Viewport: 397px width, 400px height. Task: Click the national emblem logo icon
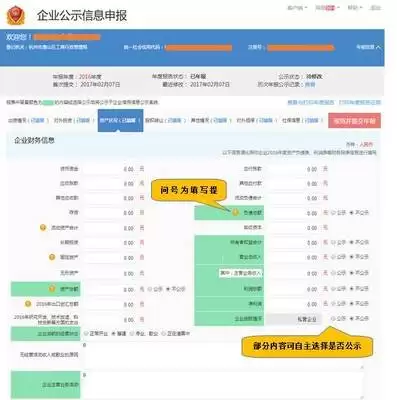16,15
